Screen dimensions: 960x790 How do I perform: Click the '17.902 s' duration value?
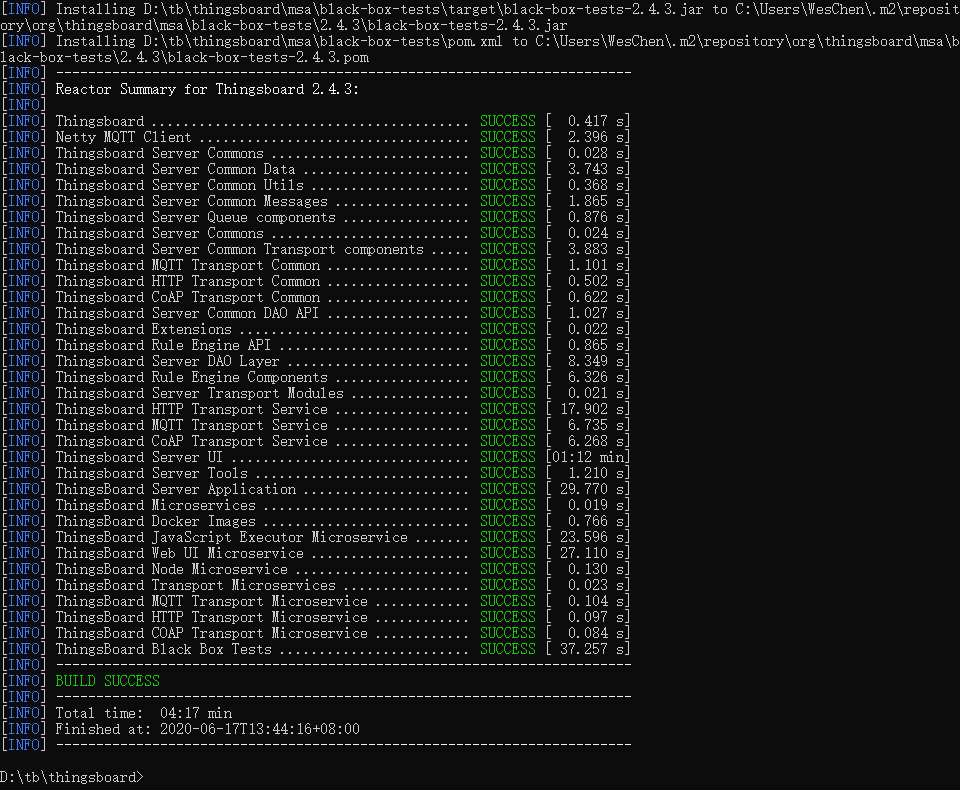592,409
